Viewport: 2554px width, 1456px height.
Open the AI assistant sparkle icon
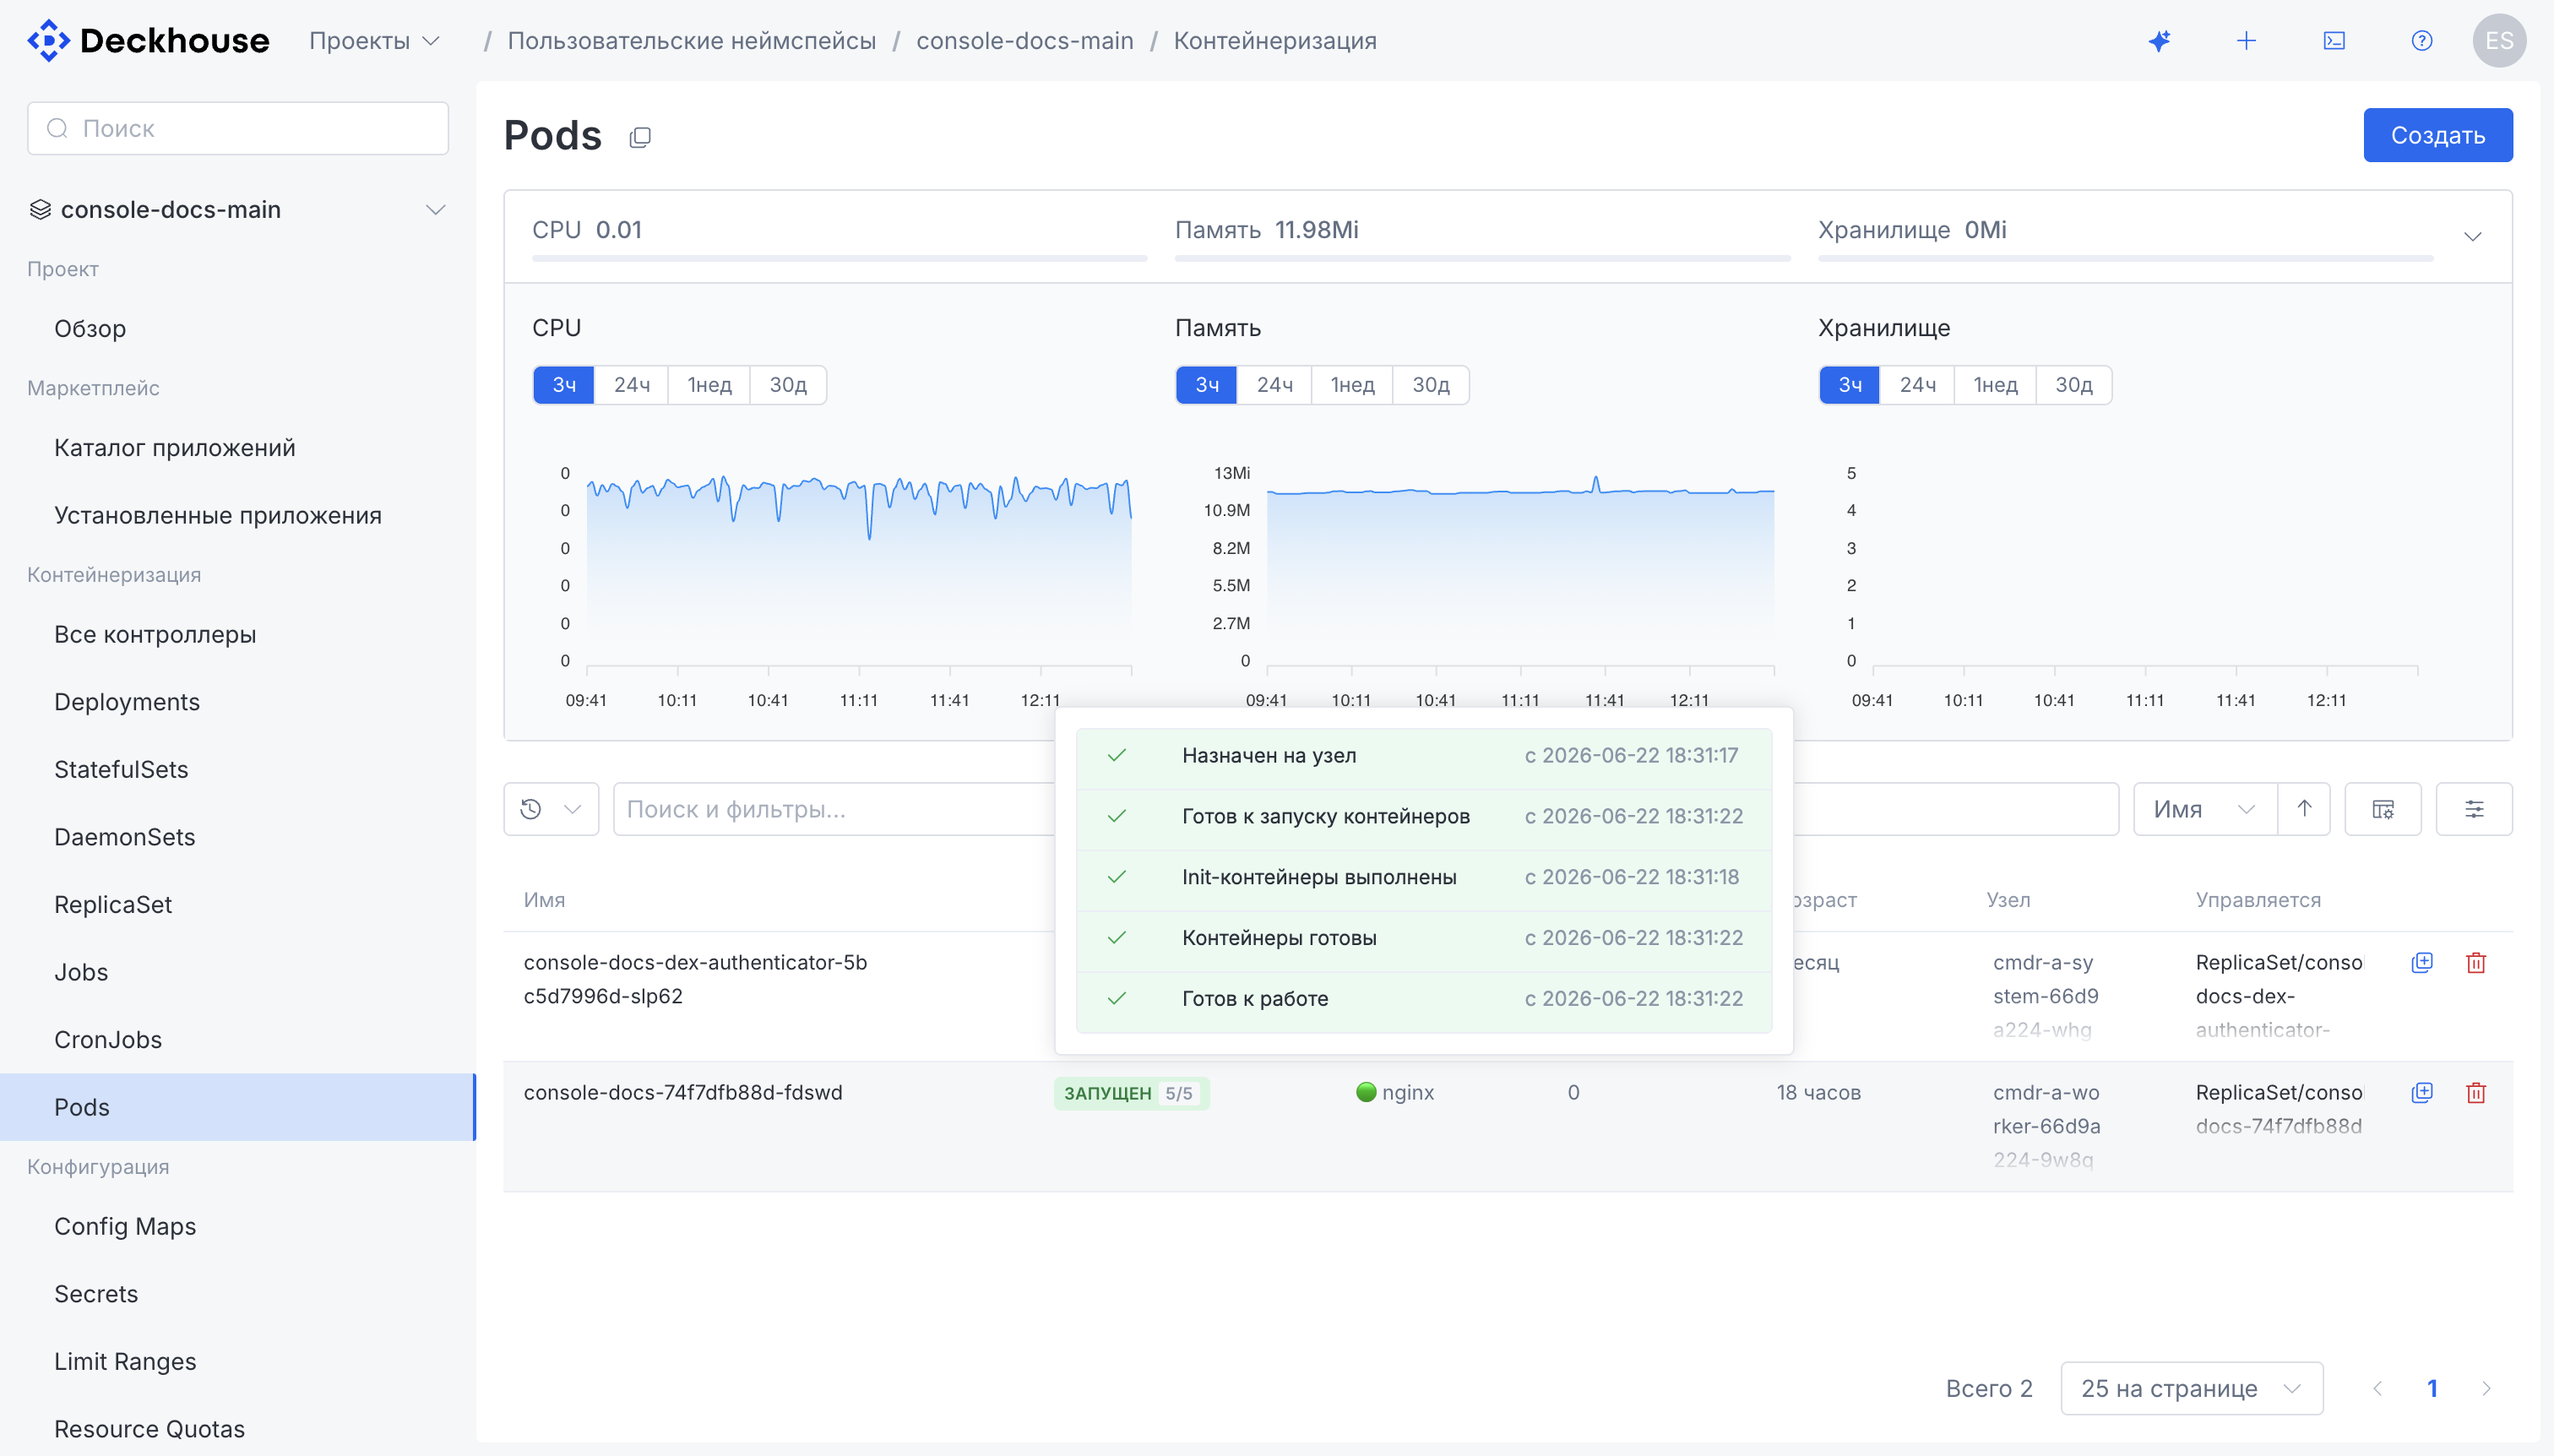click(x=2159, y=41)
